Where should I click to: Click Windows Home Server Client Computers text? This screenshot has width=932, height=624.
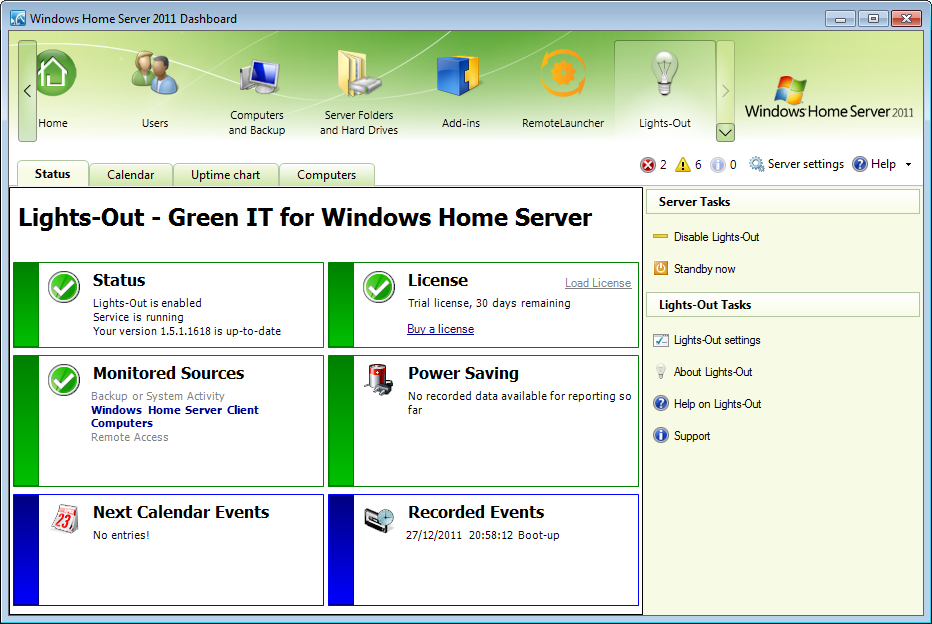coord(175,417)
